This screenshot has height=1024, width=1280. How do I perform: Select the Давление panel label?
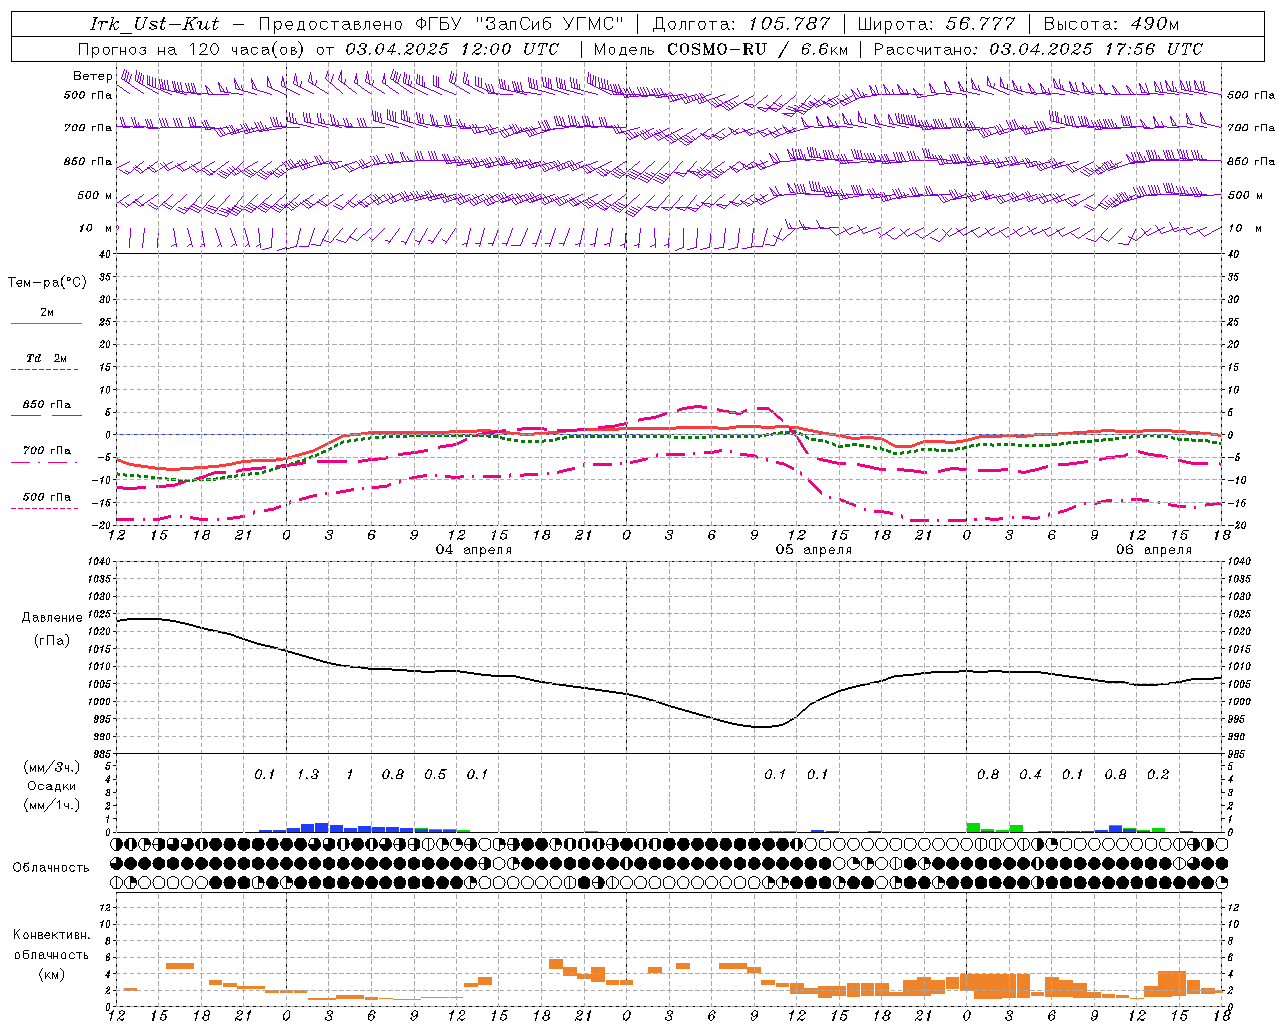[x=52, y=618]
